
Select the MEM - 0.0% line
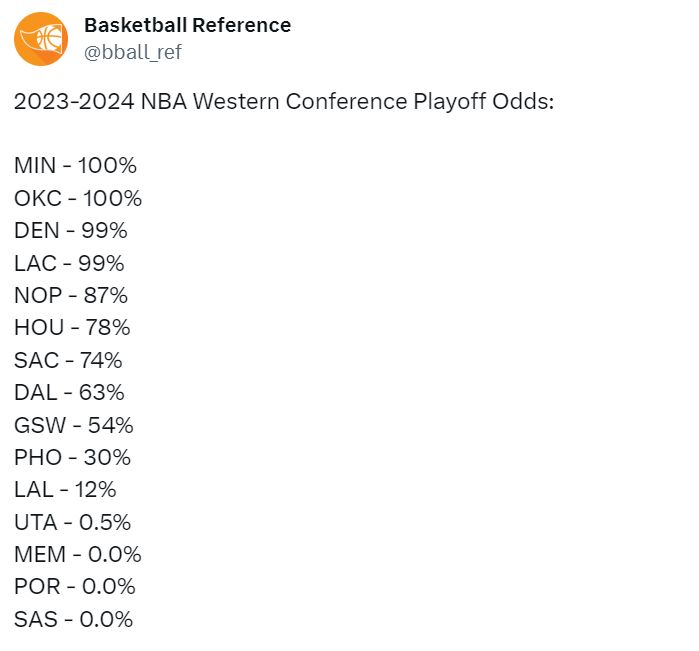click(x=78, y=554)
